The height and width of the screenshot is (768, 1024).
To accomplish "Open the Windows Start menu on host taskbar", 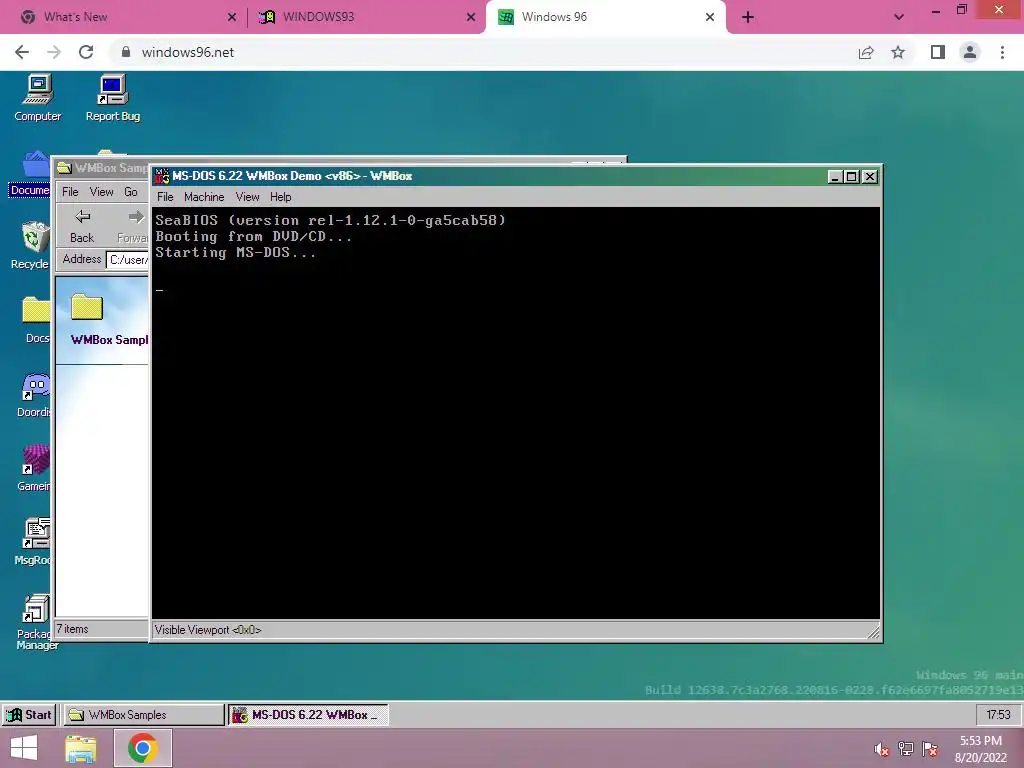I will [24, 748].
